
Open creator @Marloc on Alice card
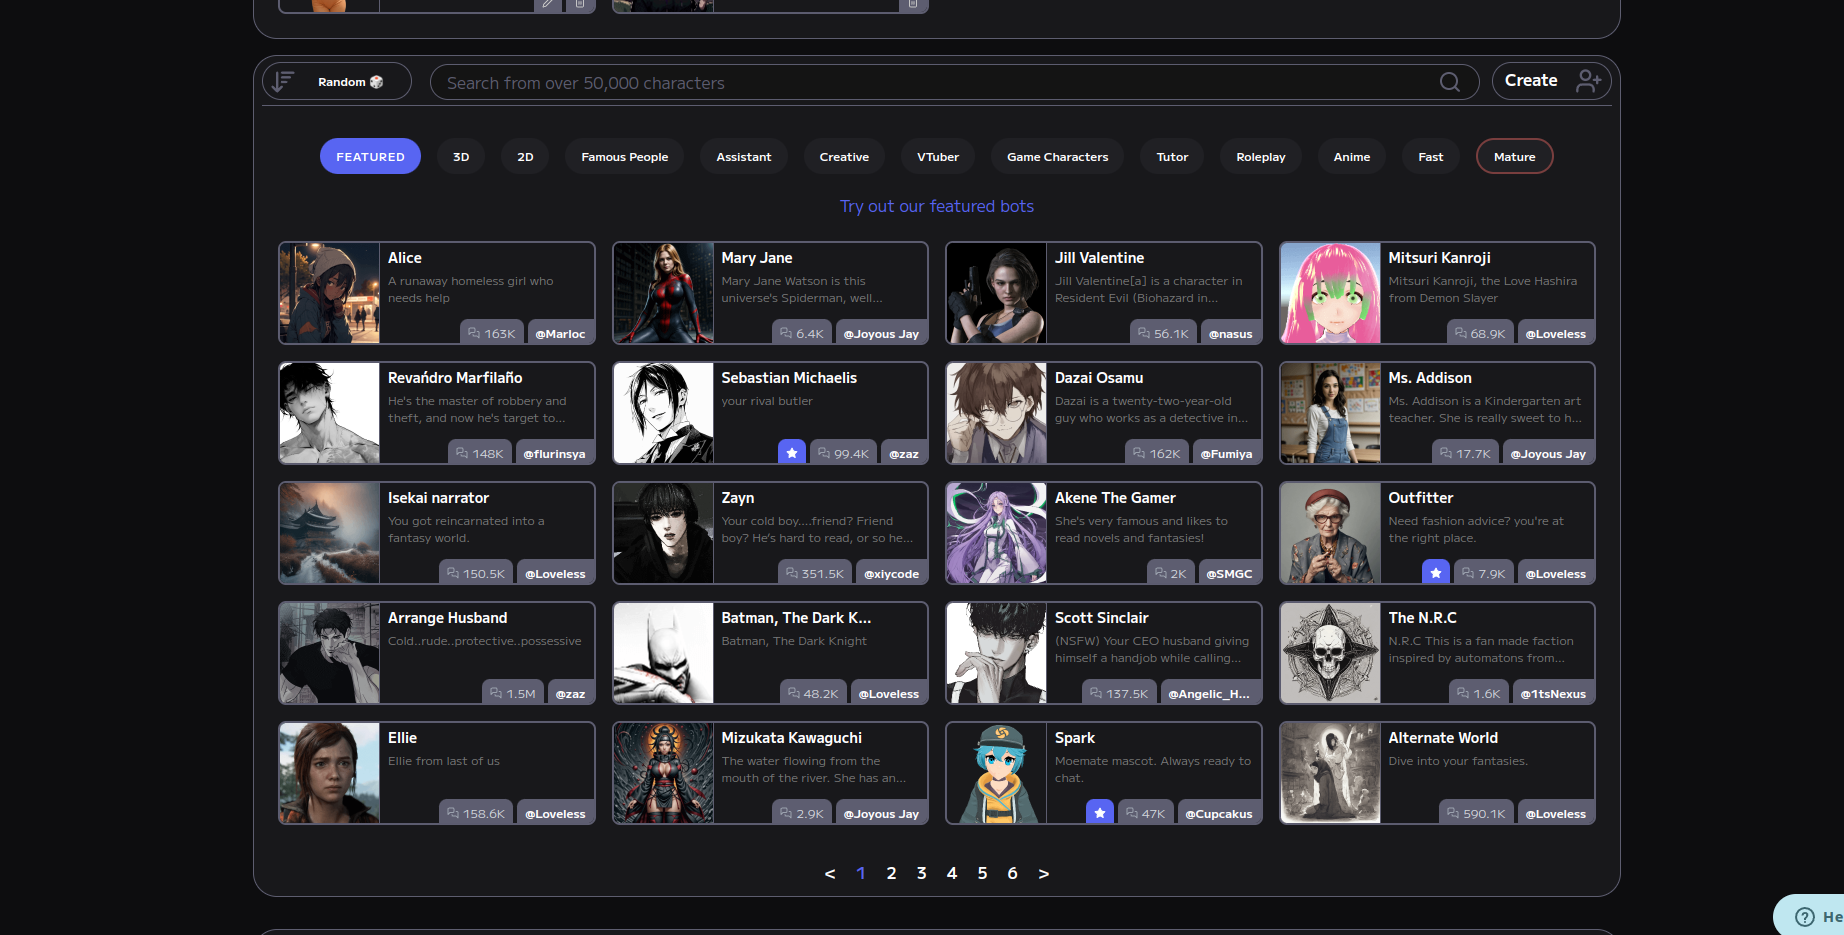560,333
